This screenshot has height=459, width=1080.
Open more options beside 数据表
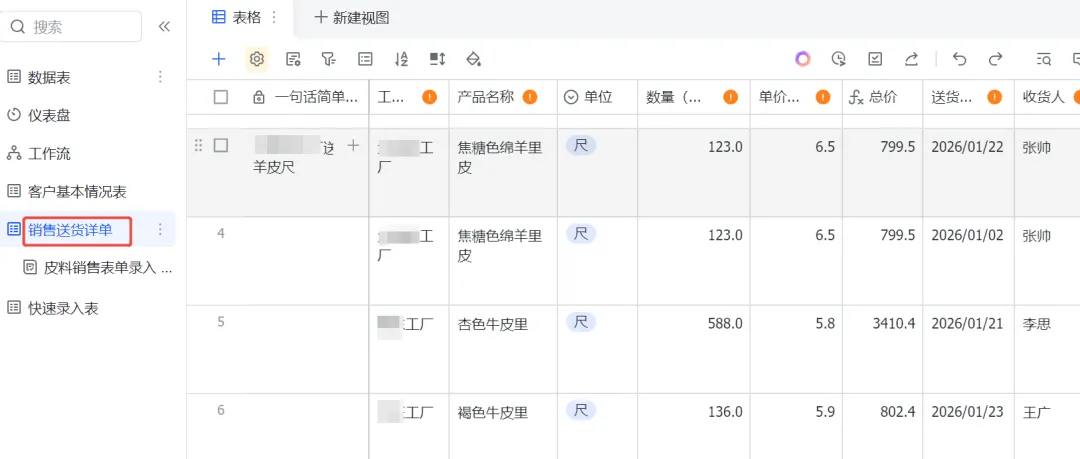160,77
